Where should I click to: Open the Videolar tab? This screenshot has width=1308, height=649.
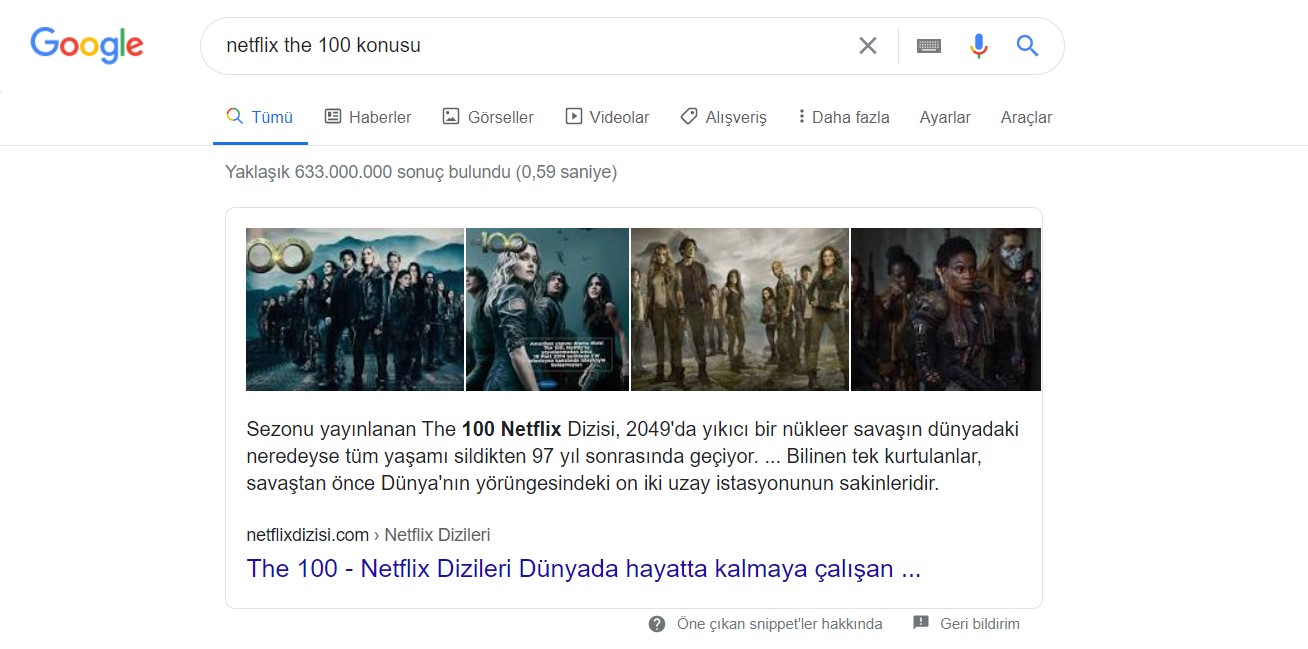point(607,117)
